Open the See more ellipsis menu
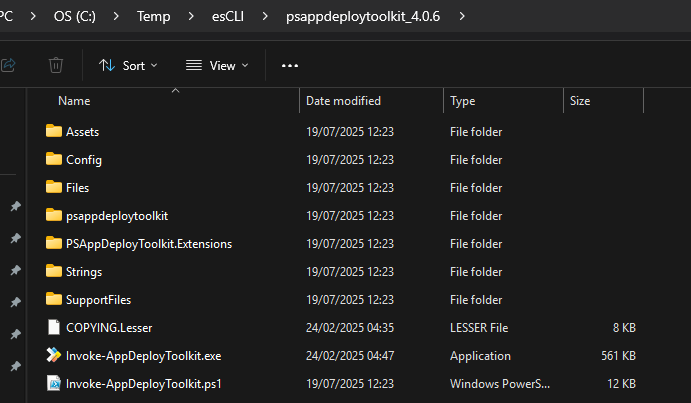The width and height of the screenshot is (691, 403). [x=290, y=66]
